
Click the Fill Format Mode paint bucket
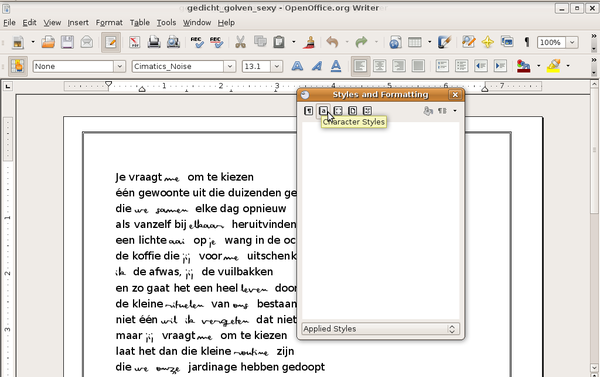point(428,111)
